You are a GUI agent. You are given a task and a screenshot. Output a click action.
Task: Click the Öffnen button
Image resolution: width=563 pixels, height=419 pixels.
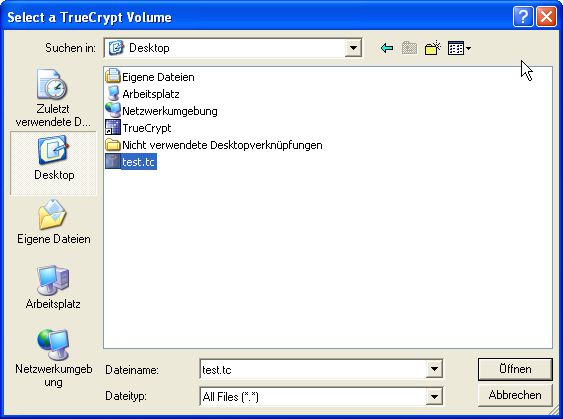515,369
